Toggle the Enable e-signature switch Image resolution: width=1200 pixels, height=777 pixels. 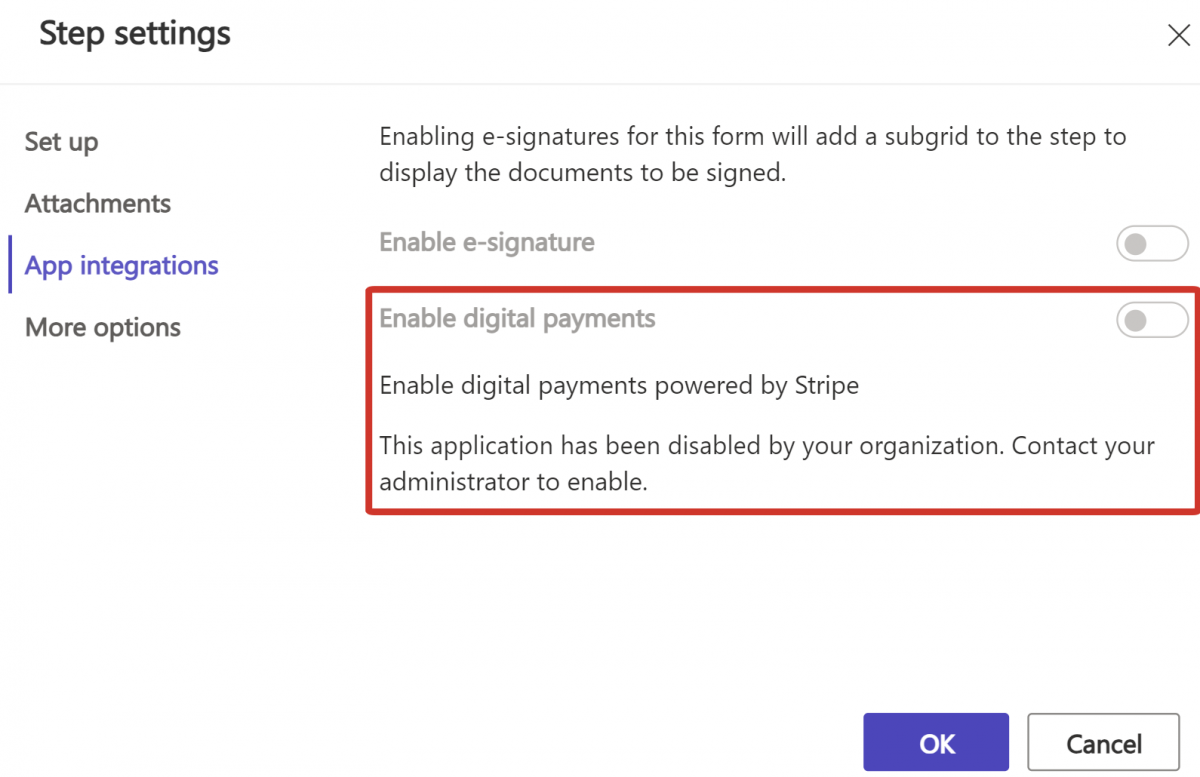coord(1152,243)
